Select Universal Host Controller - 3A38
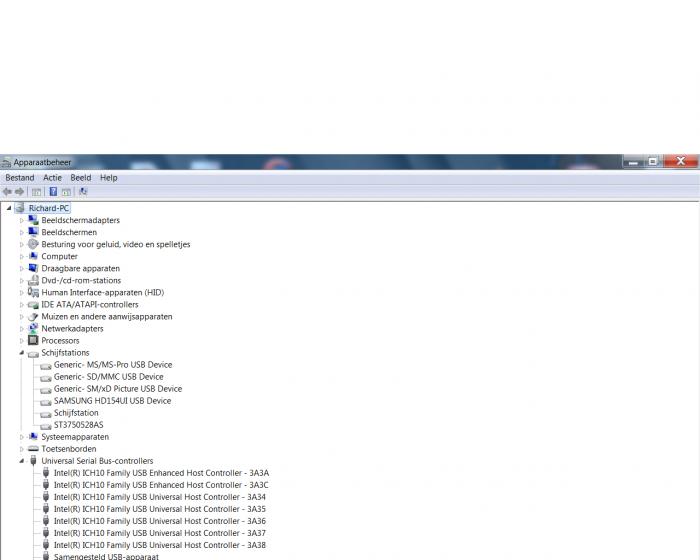The image size is (700, 560). 160,545
